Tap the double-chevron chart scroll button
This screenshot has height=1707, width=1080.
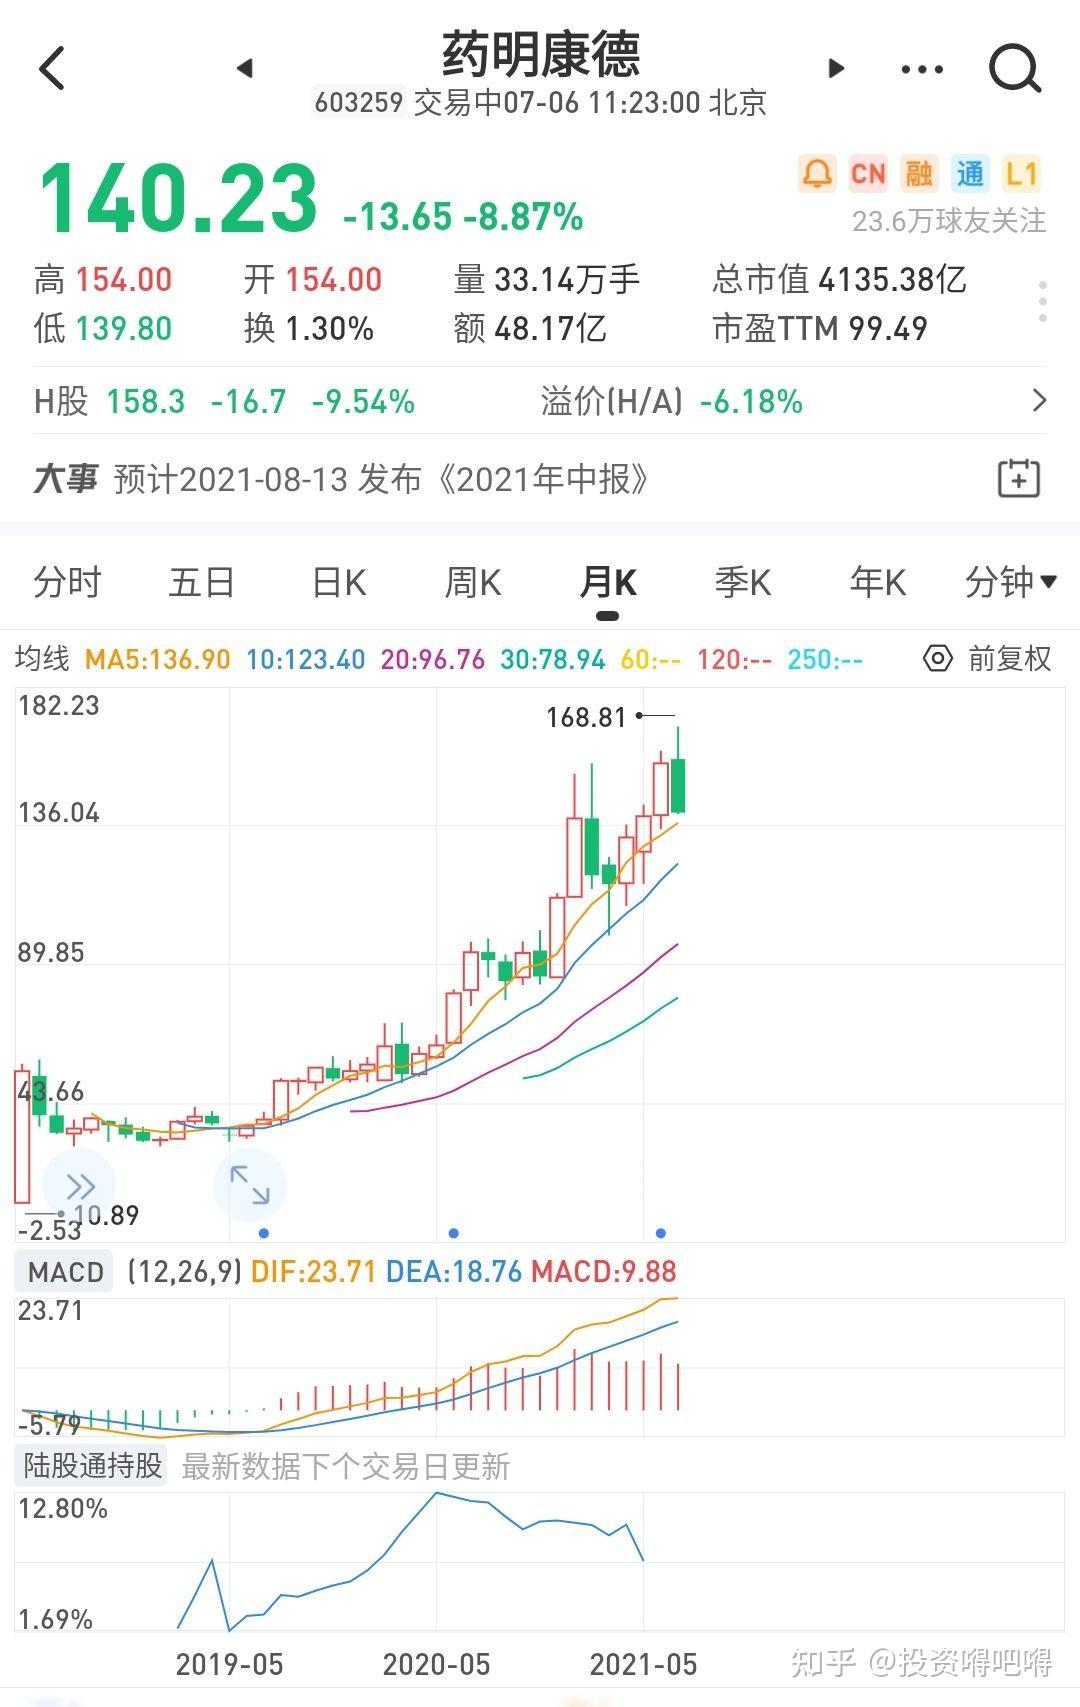coord(79,1187)
